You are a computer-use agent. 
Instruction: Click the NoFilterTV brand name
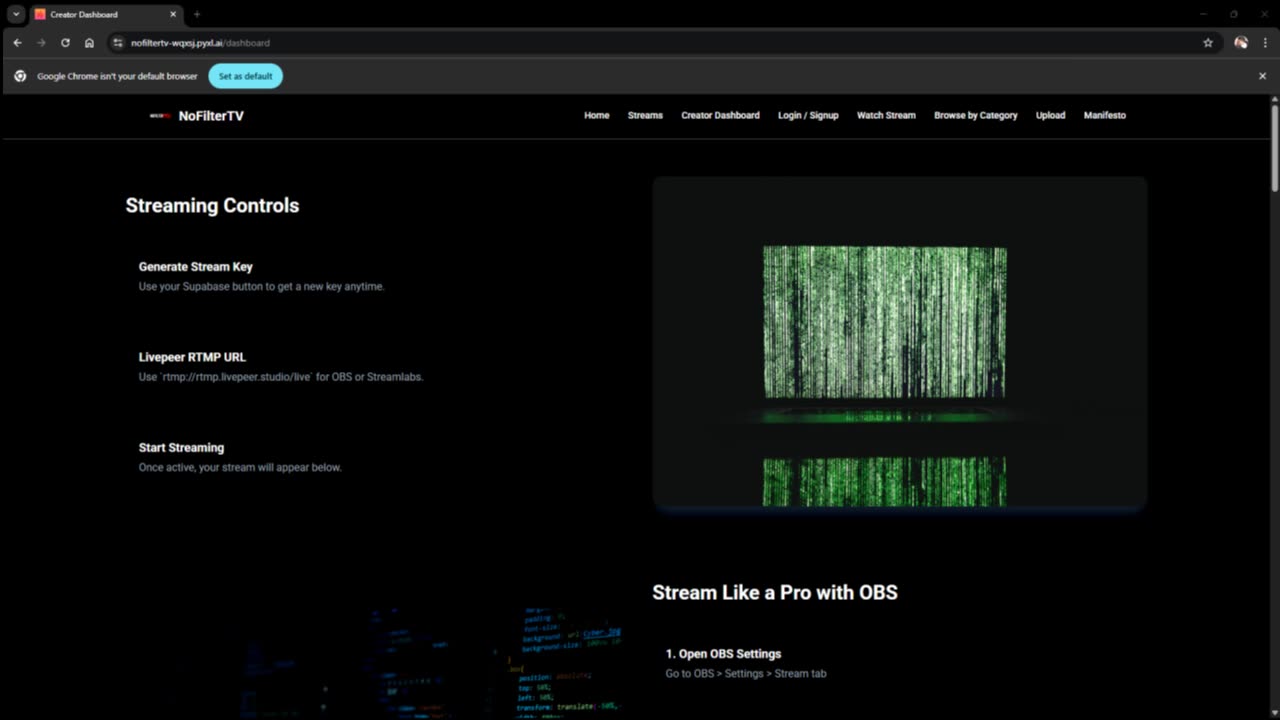[x=211, y=116]
